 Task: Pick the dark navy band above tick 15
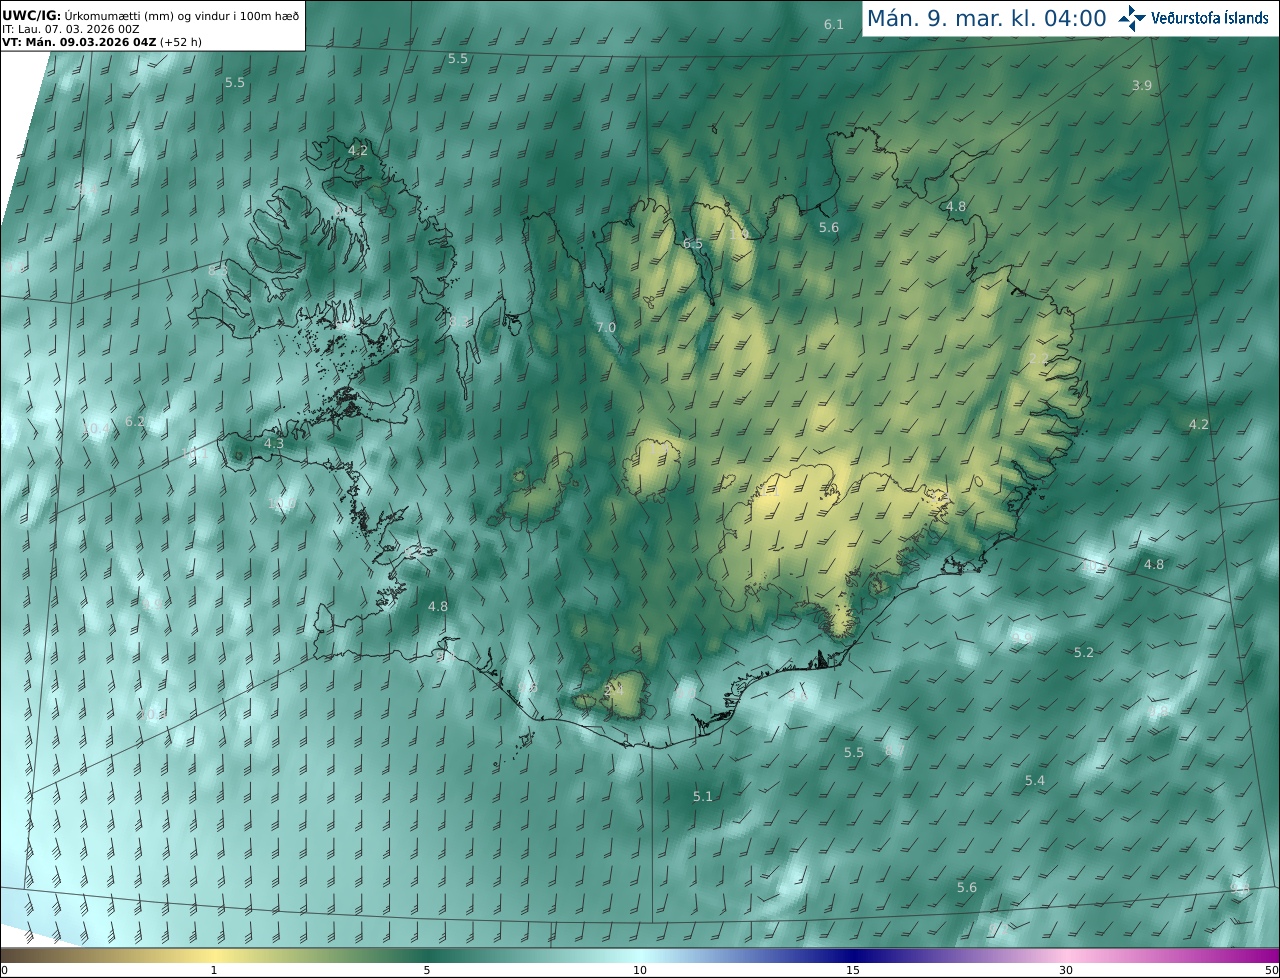coord(853,956)
